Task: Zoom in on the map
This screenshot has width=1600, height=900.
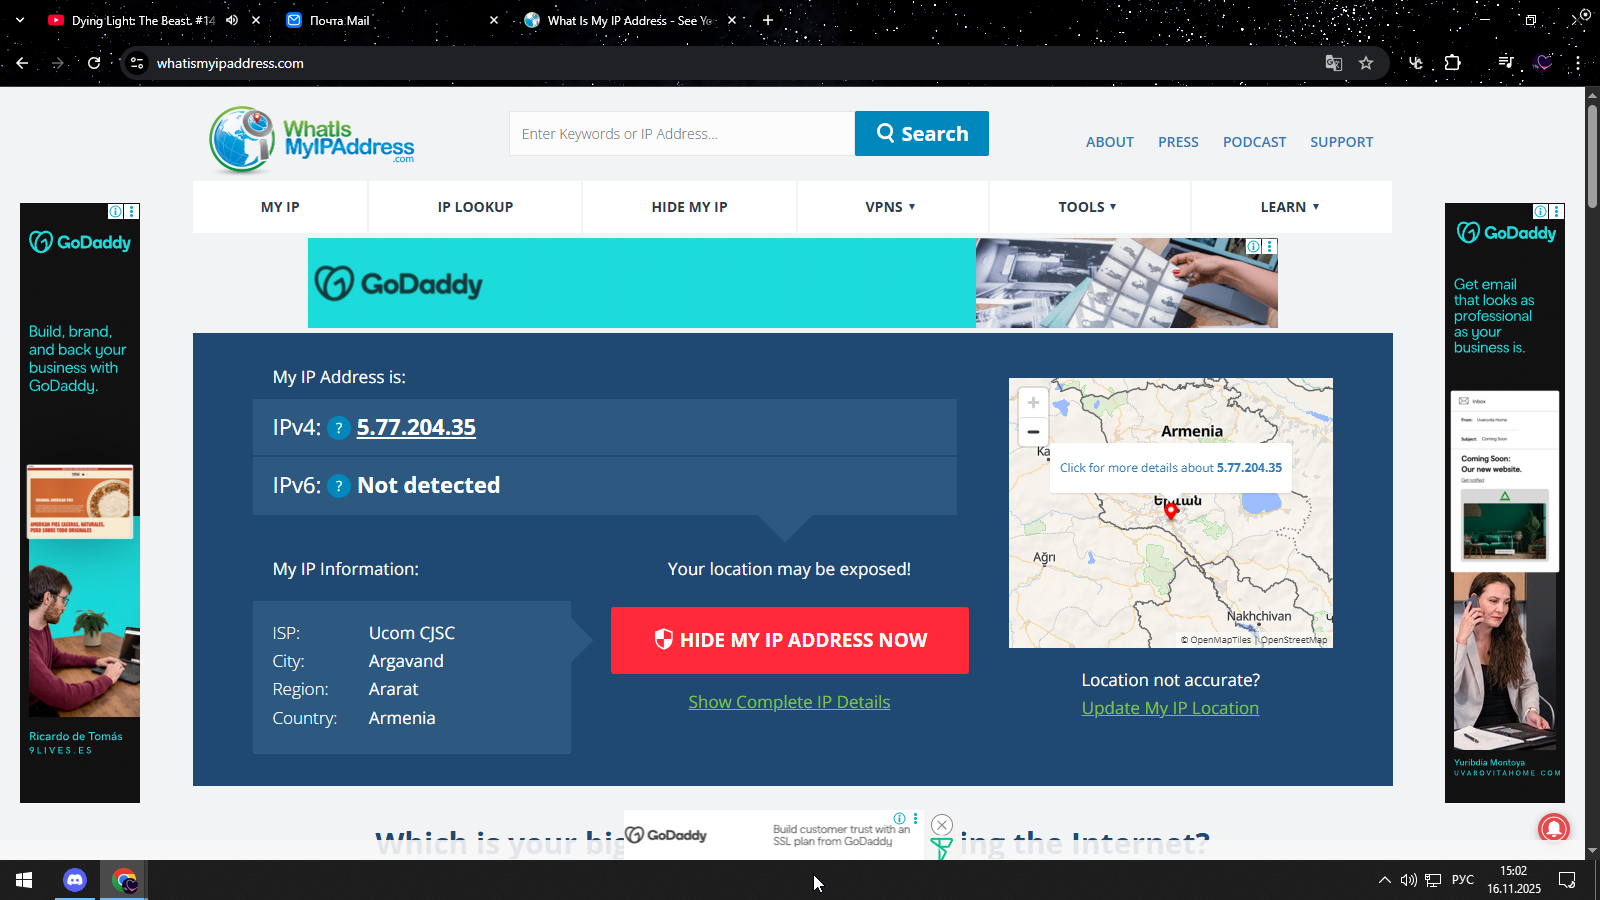Action: pyautogui.click(x=1033, y=403)
